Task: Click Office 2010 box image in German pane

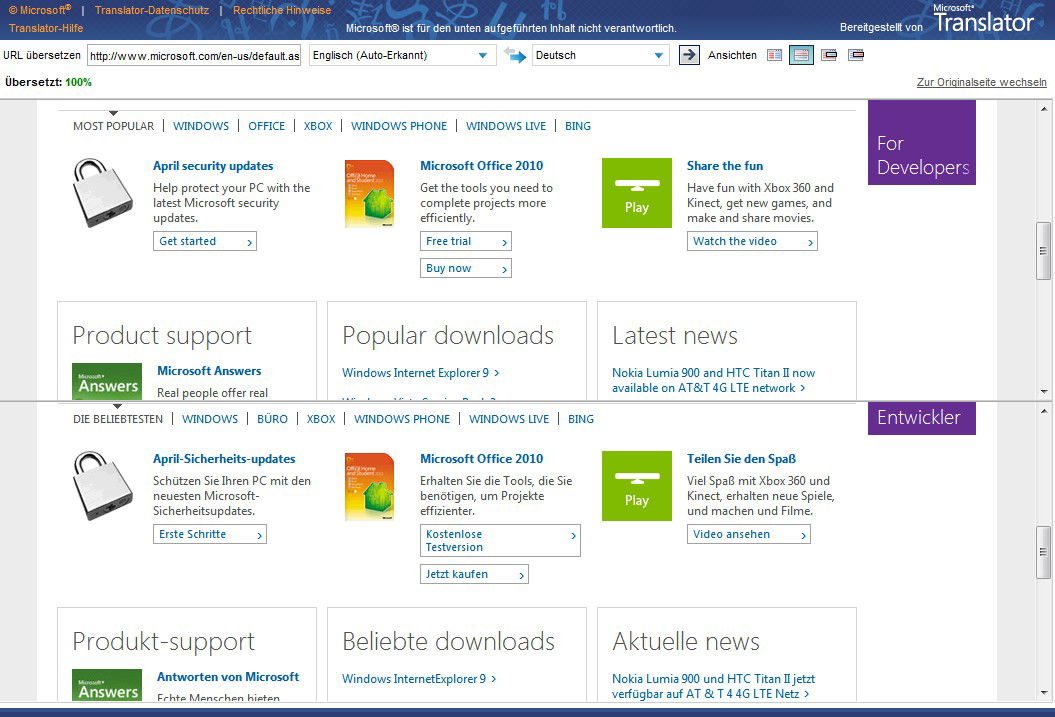Action: [x=369, y=487]
